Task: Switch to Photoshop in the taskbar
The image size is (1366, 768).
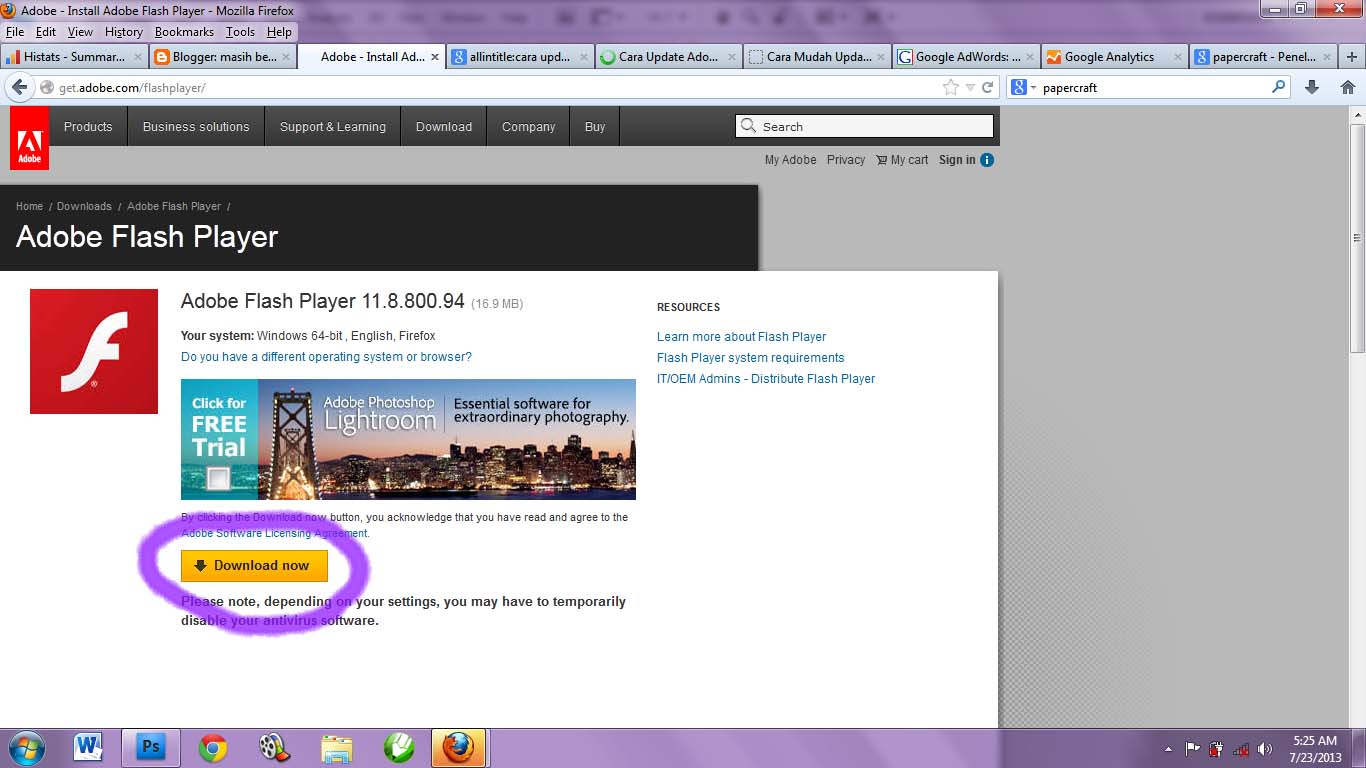Action: point(150,747)
